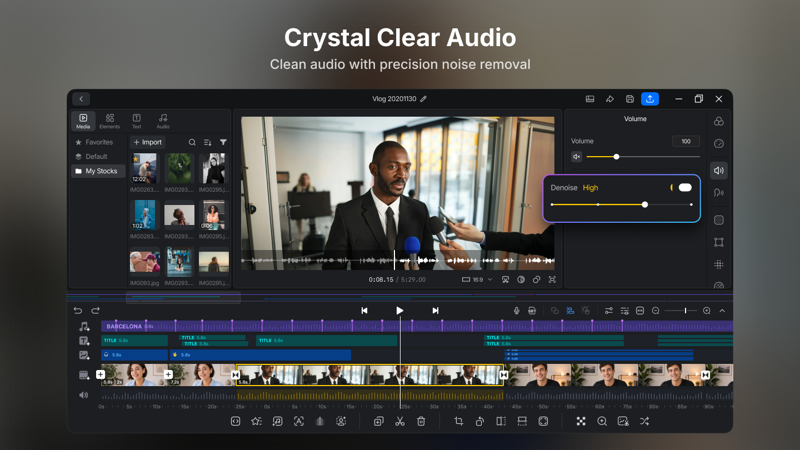Image resolution: width=800 pixels, height=450 pixels.
Task: Click the Import button
Action: pyautogui.click(x=147, y=142)
